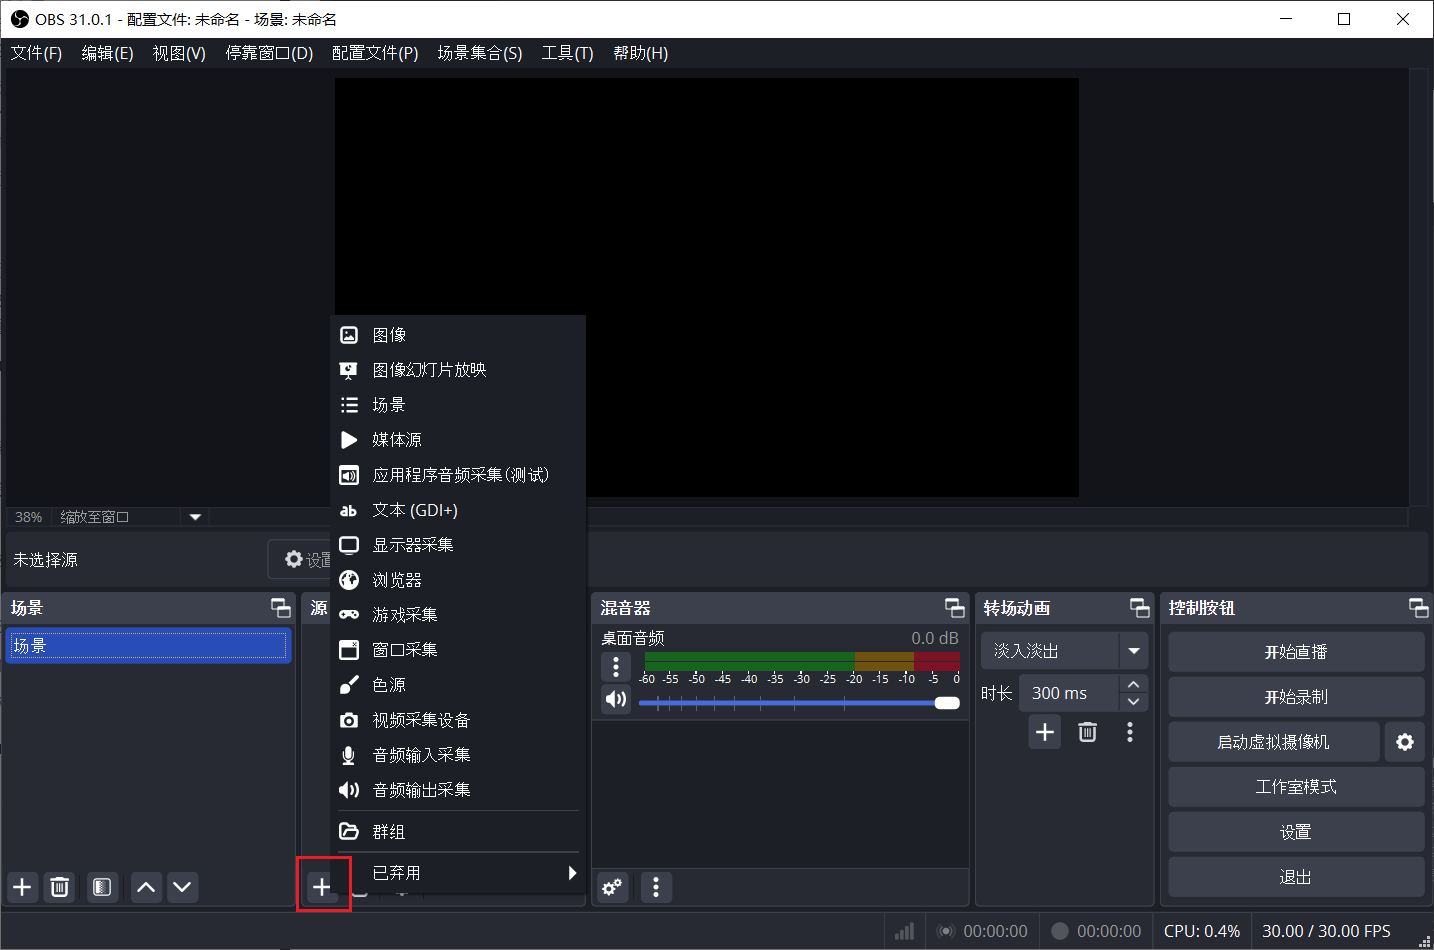Open virtual camera settings gear icon
1434x950 pixels.
click(x=1405, y=742)
